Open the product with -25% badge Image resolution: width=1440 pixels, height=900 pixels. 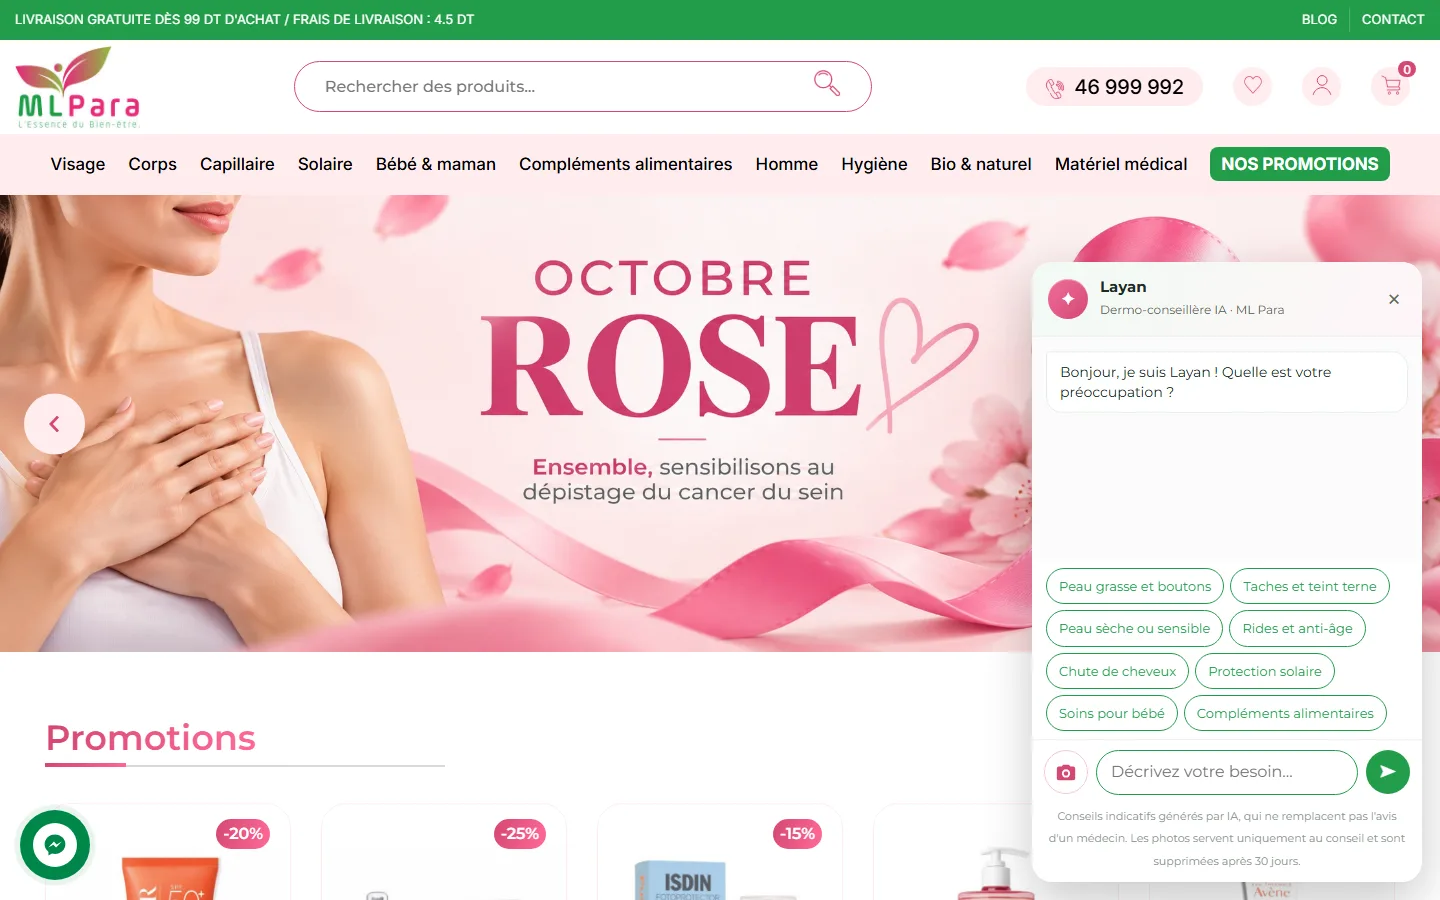click(443, 853)
